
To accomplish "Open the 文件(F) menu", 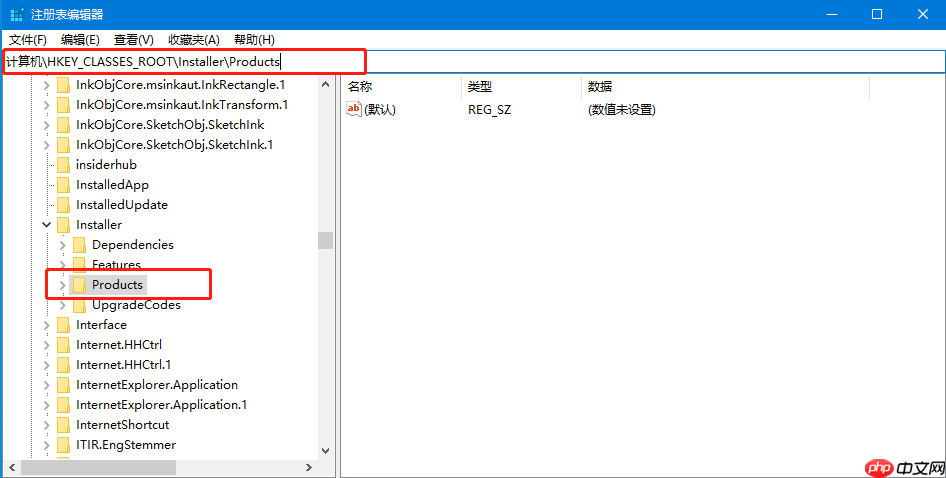I will [x=28, y=39].
